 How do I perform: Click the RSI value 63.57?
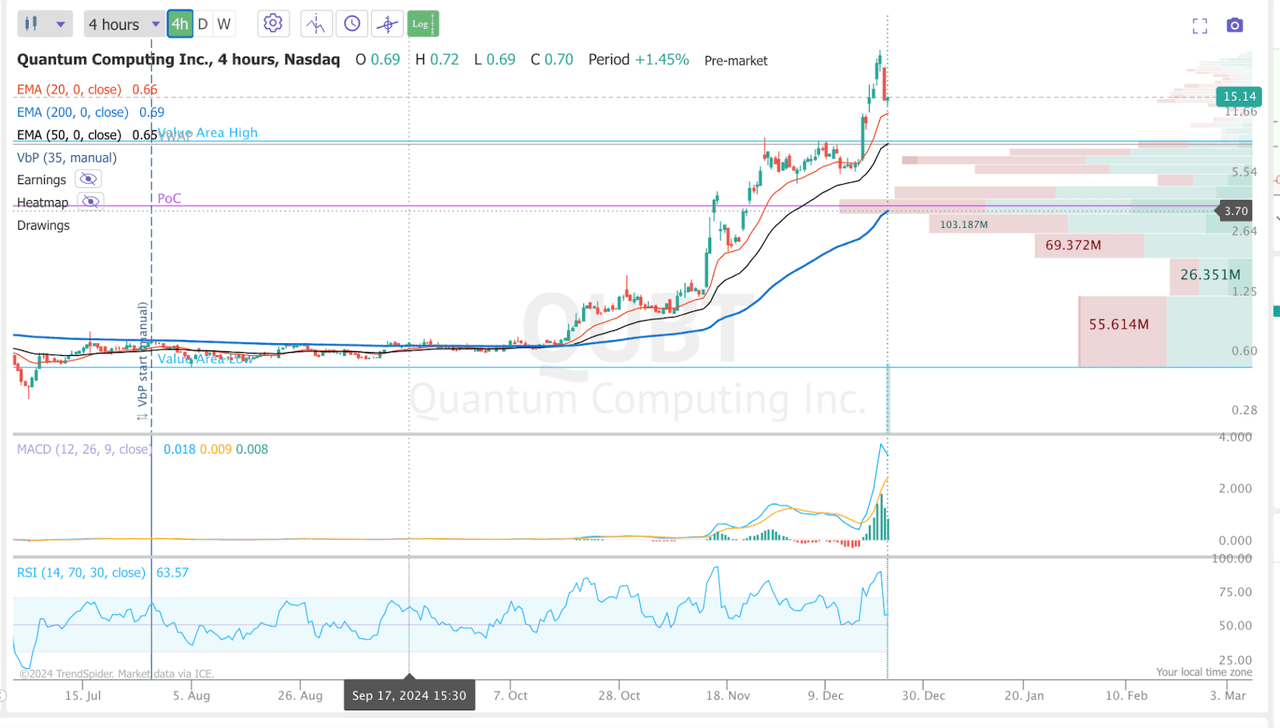[172, 573]
